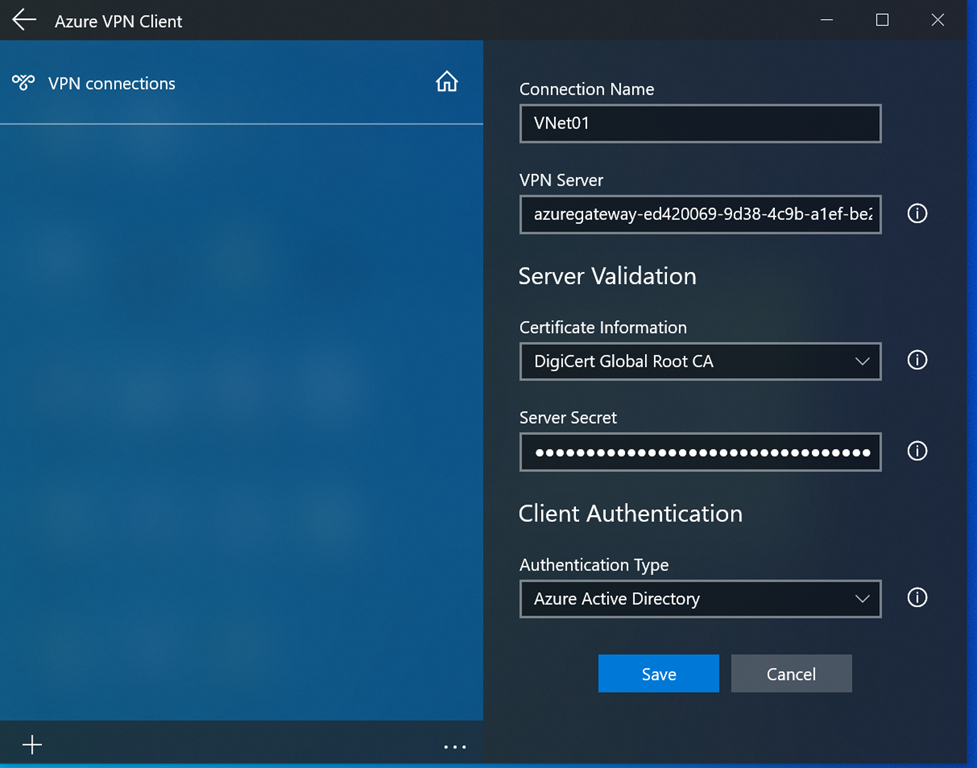Click the Server Secret password field
Screen dimensions: 977x768
click(x=700, y=452)
